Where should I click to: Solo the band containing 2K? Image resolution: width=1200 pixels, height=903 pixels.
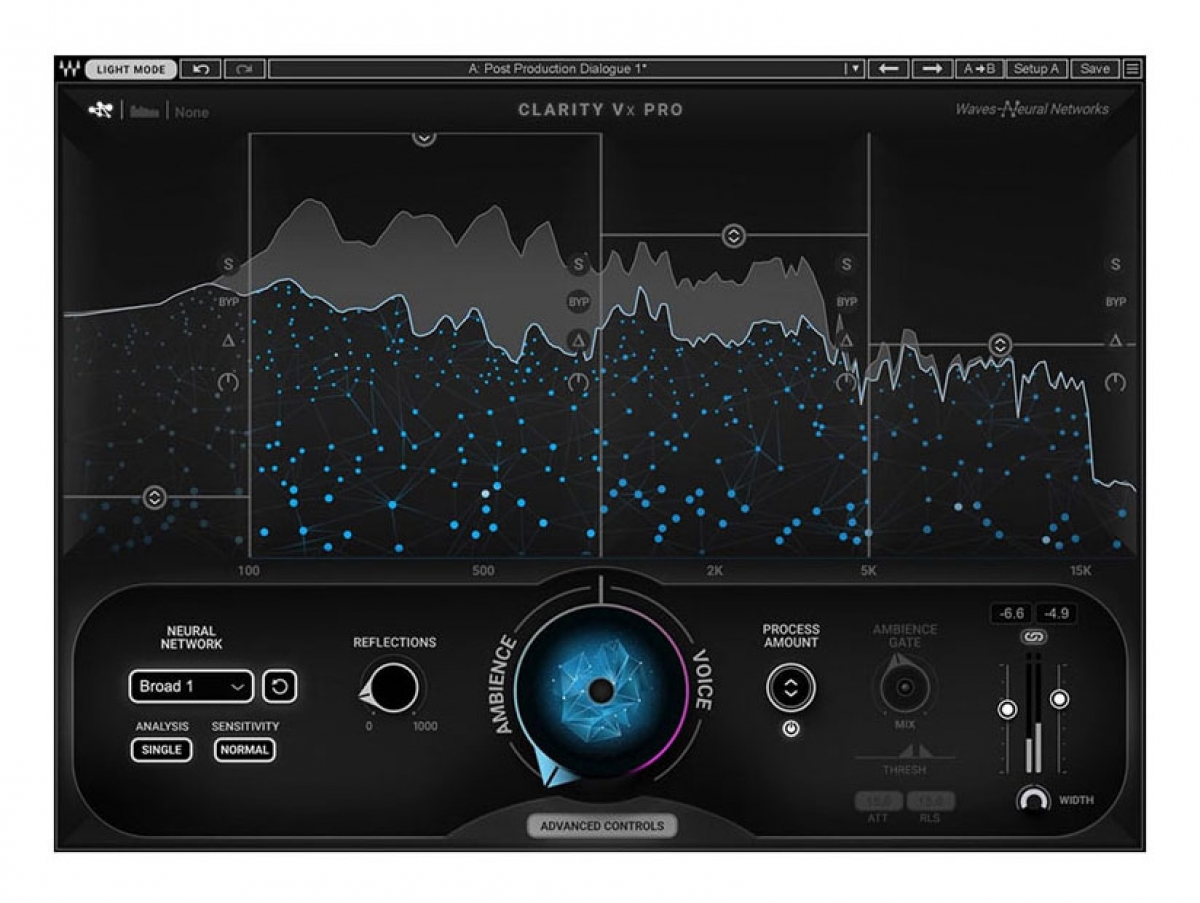pyautogui.click(x=847, y=265)
